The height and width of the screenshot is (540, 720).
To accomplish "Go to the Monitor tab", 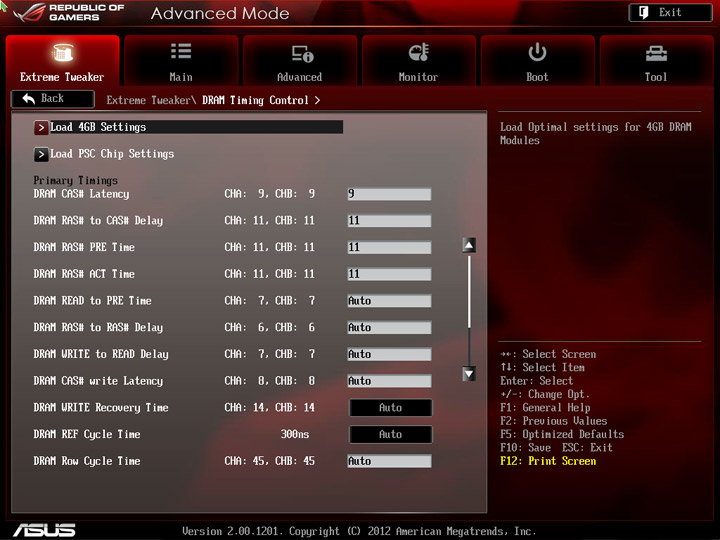I will pos(418,61).
